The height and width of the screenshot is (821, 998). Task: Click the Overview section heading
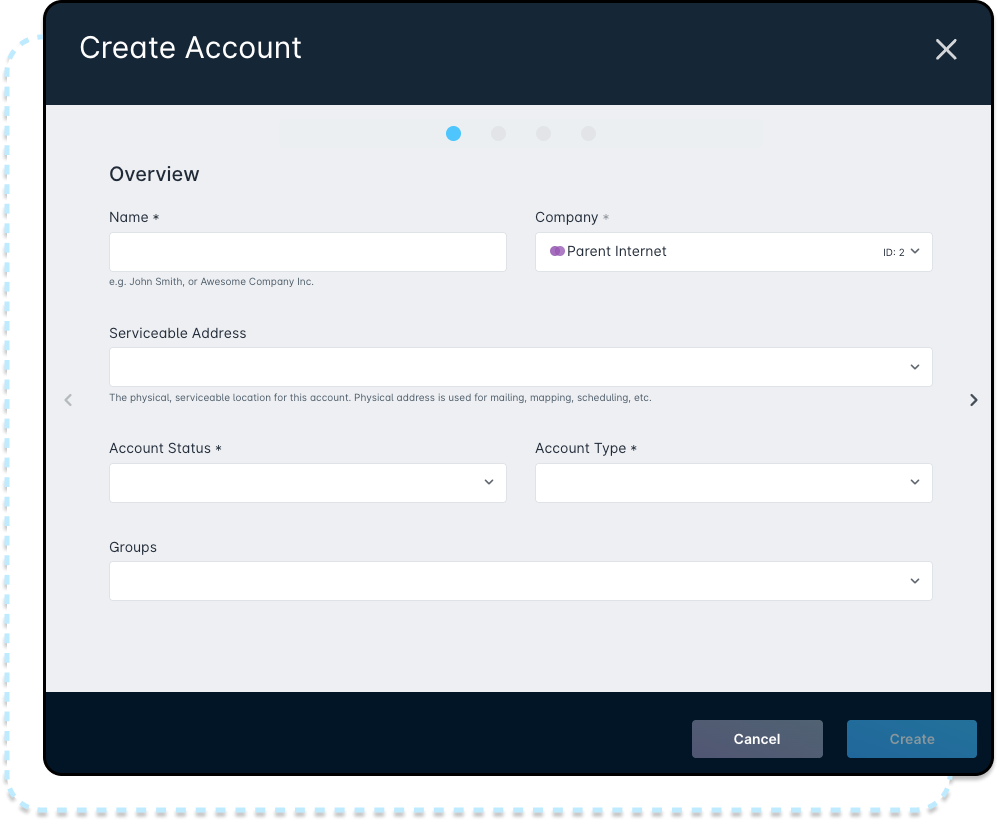tap(154, 174)
